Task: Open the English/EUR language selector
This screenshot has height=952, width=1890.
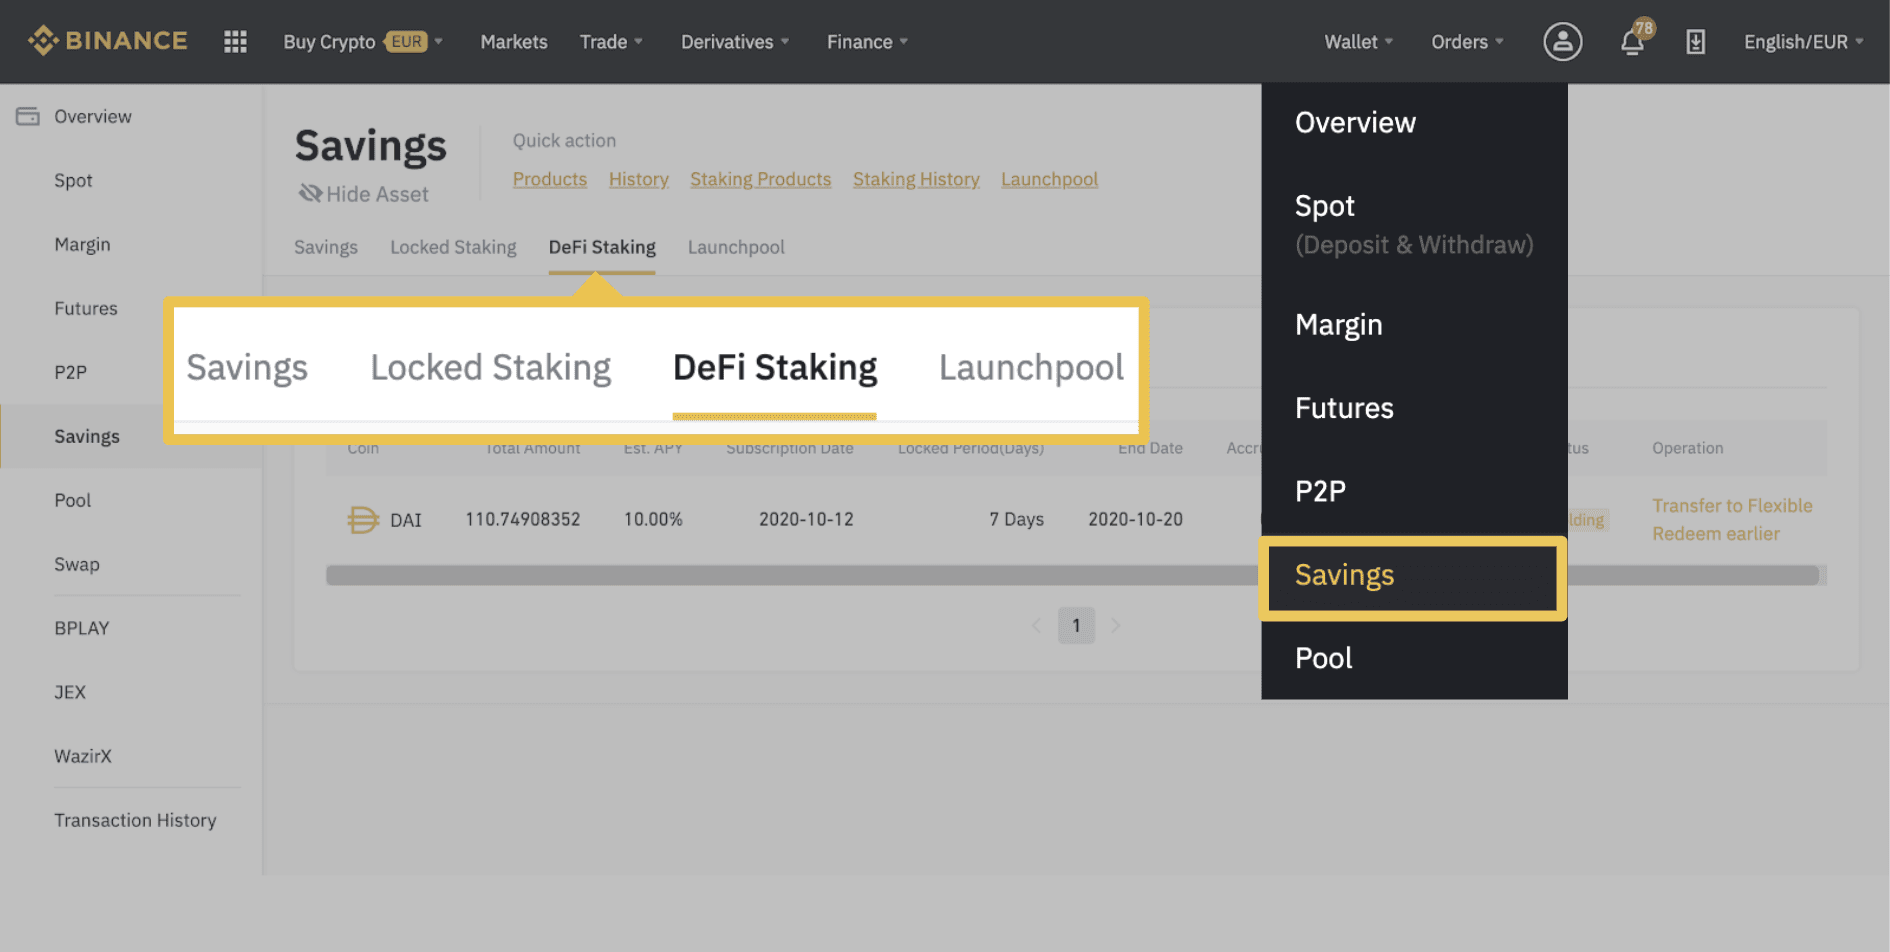Action: (1803, 41)
